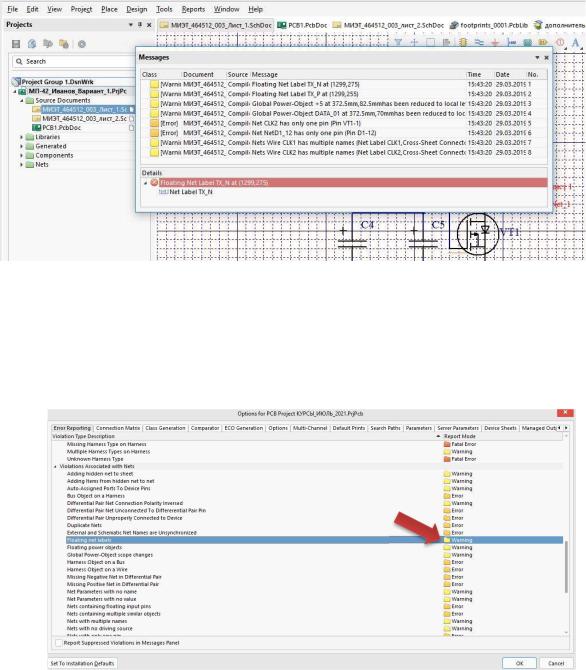Click Set To Installation Defaults button
This screenshot has width=586, height=670.
(x=82, y=663)
